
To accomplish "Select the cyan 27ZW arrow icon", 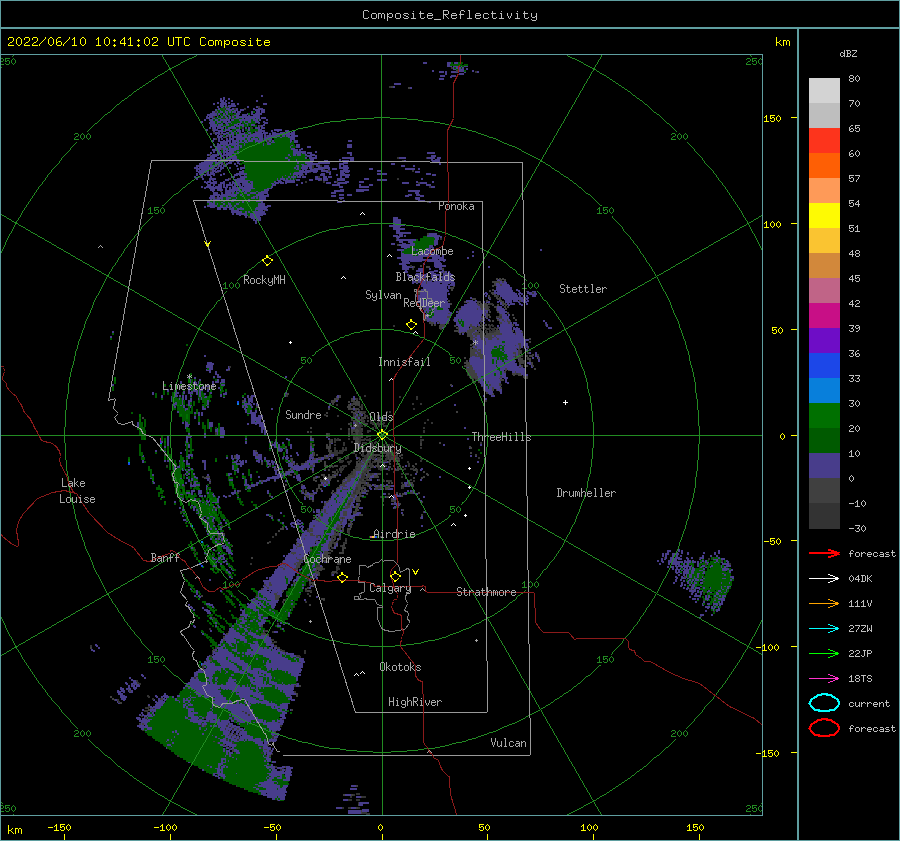I will coord(824,629).
